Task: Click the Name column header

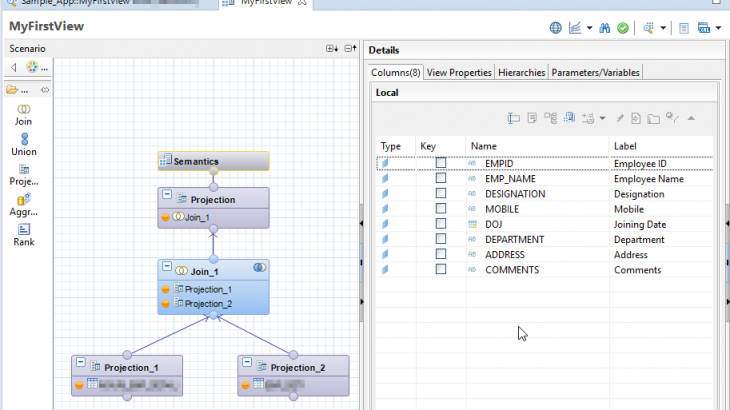Action: pos(484,146)
